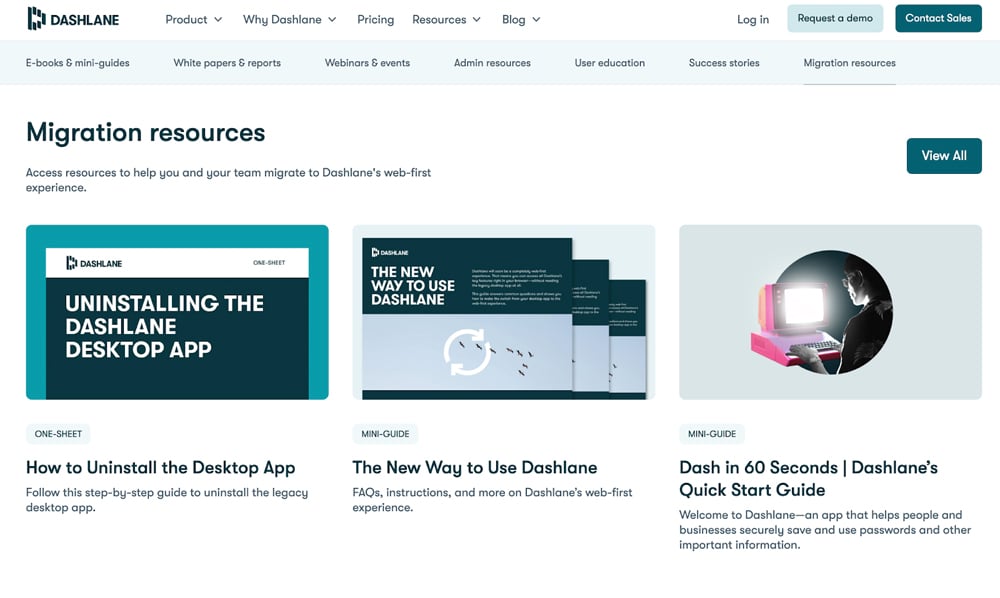Viewport: 1000px width, 598px height.
Task: Expand the Product dropdown menu
Action: point(193,19)
